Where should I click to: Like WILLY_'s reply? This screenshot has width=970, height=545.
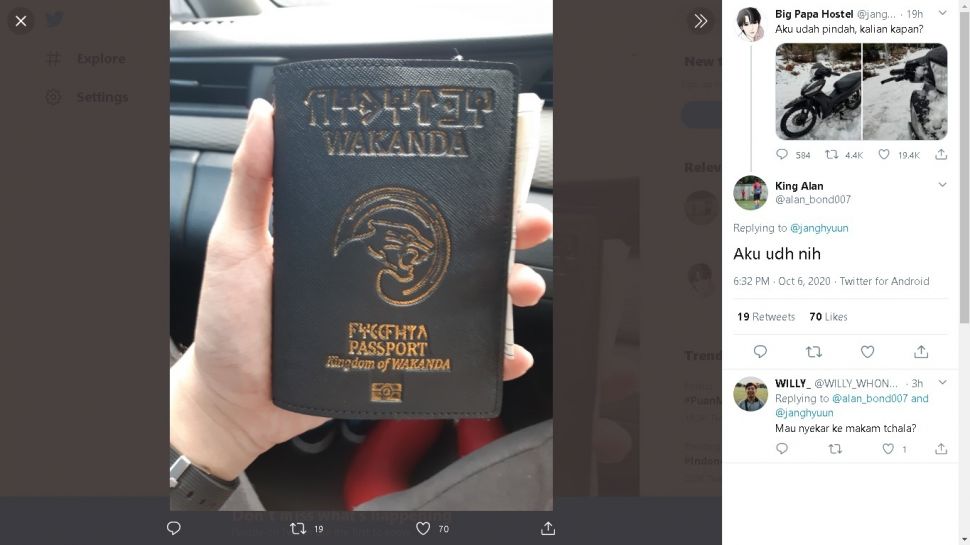pyautogui.click(x=888, y=448)
